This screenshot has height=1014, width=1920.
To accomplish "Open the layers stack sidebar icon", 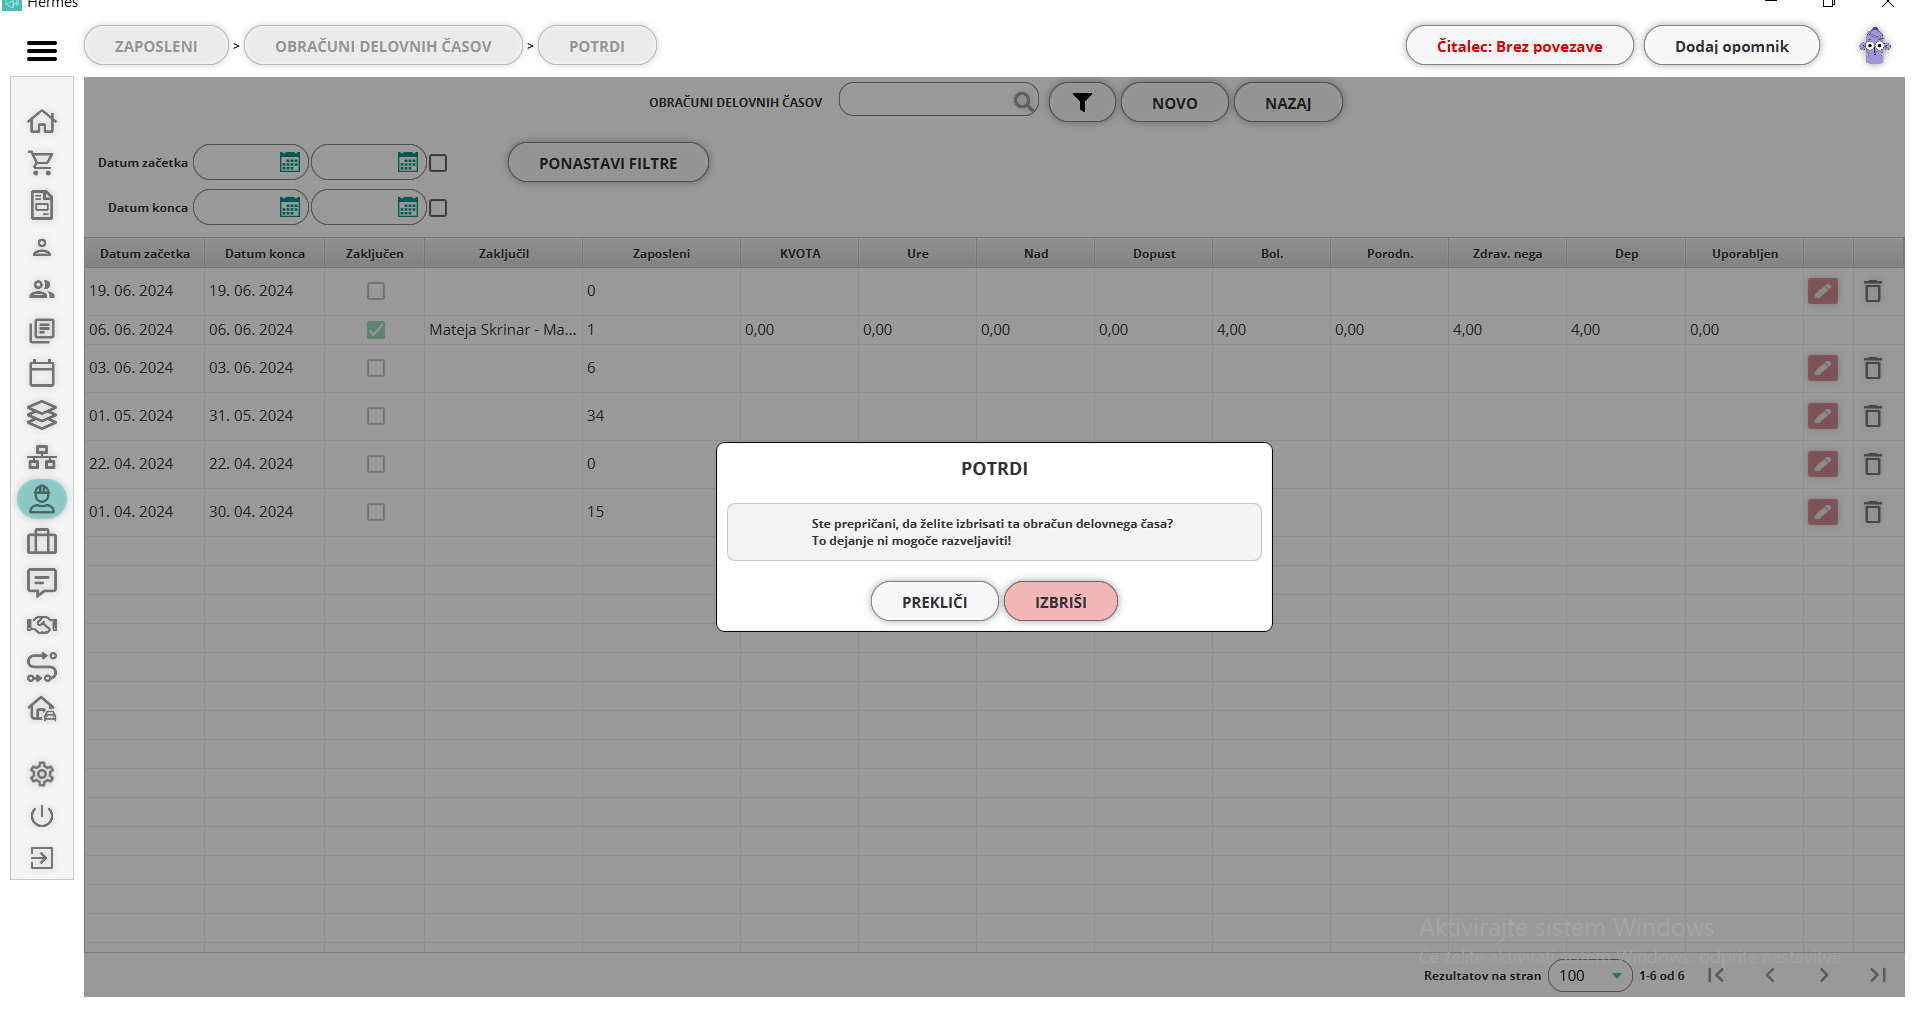I will [x=42, y=415].
